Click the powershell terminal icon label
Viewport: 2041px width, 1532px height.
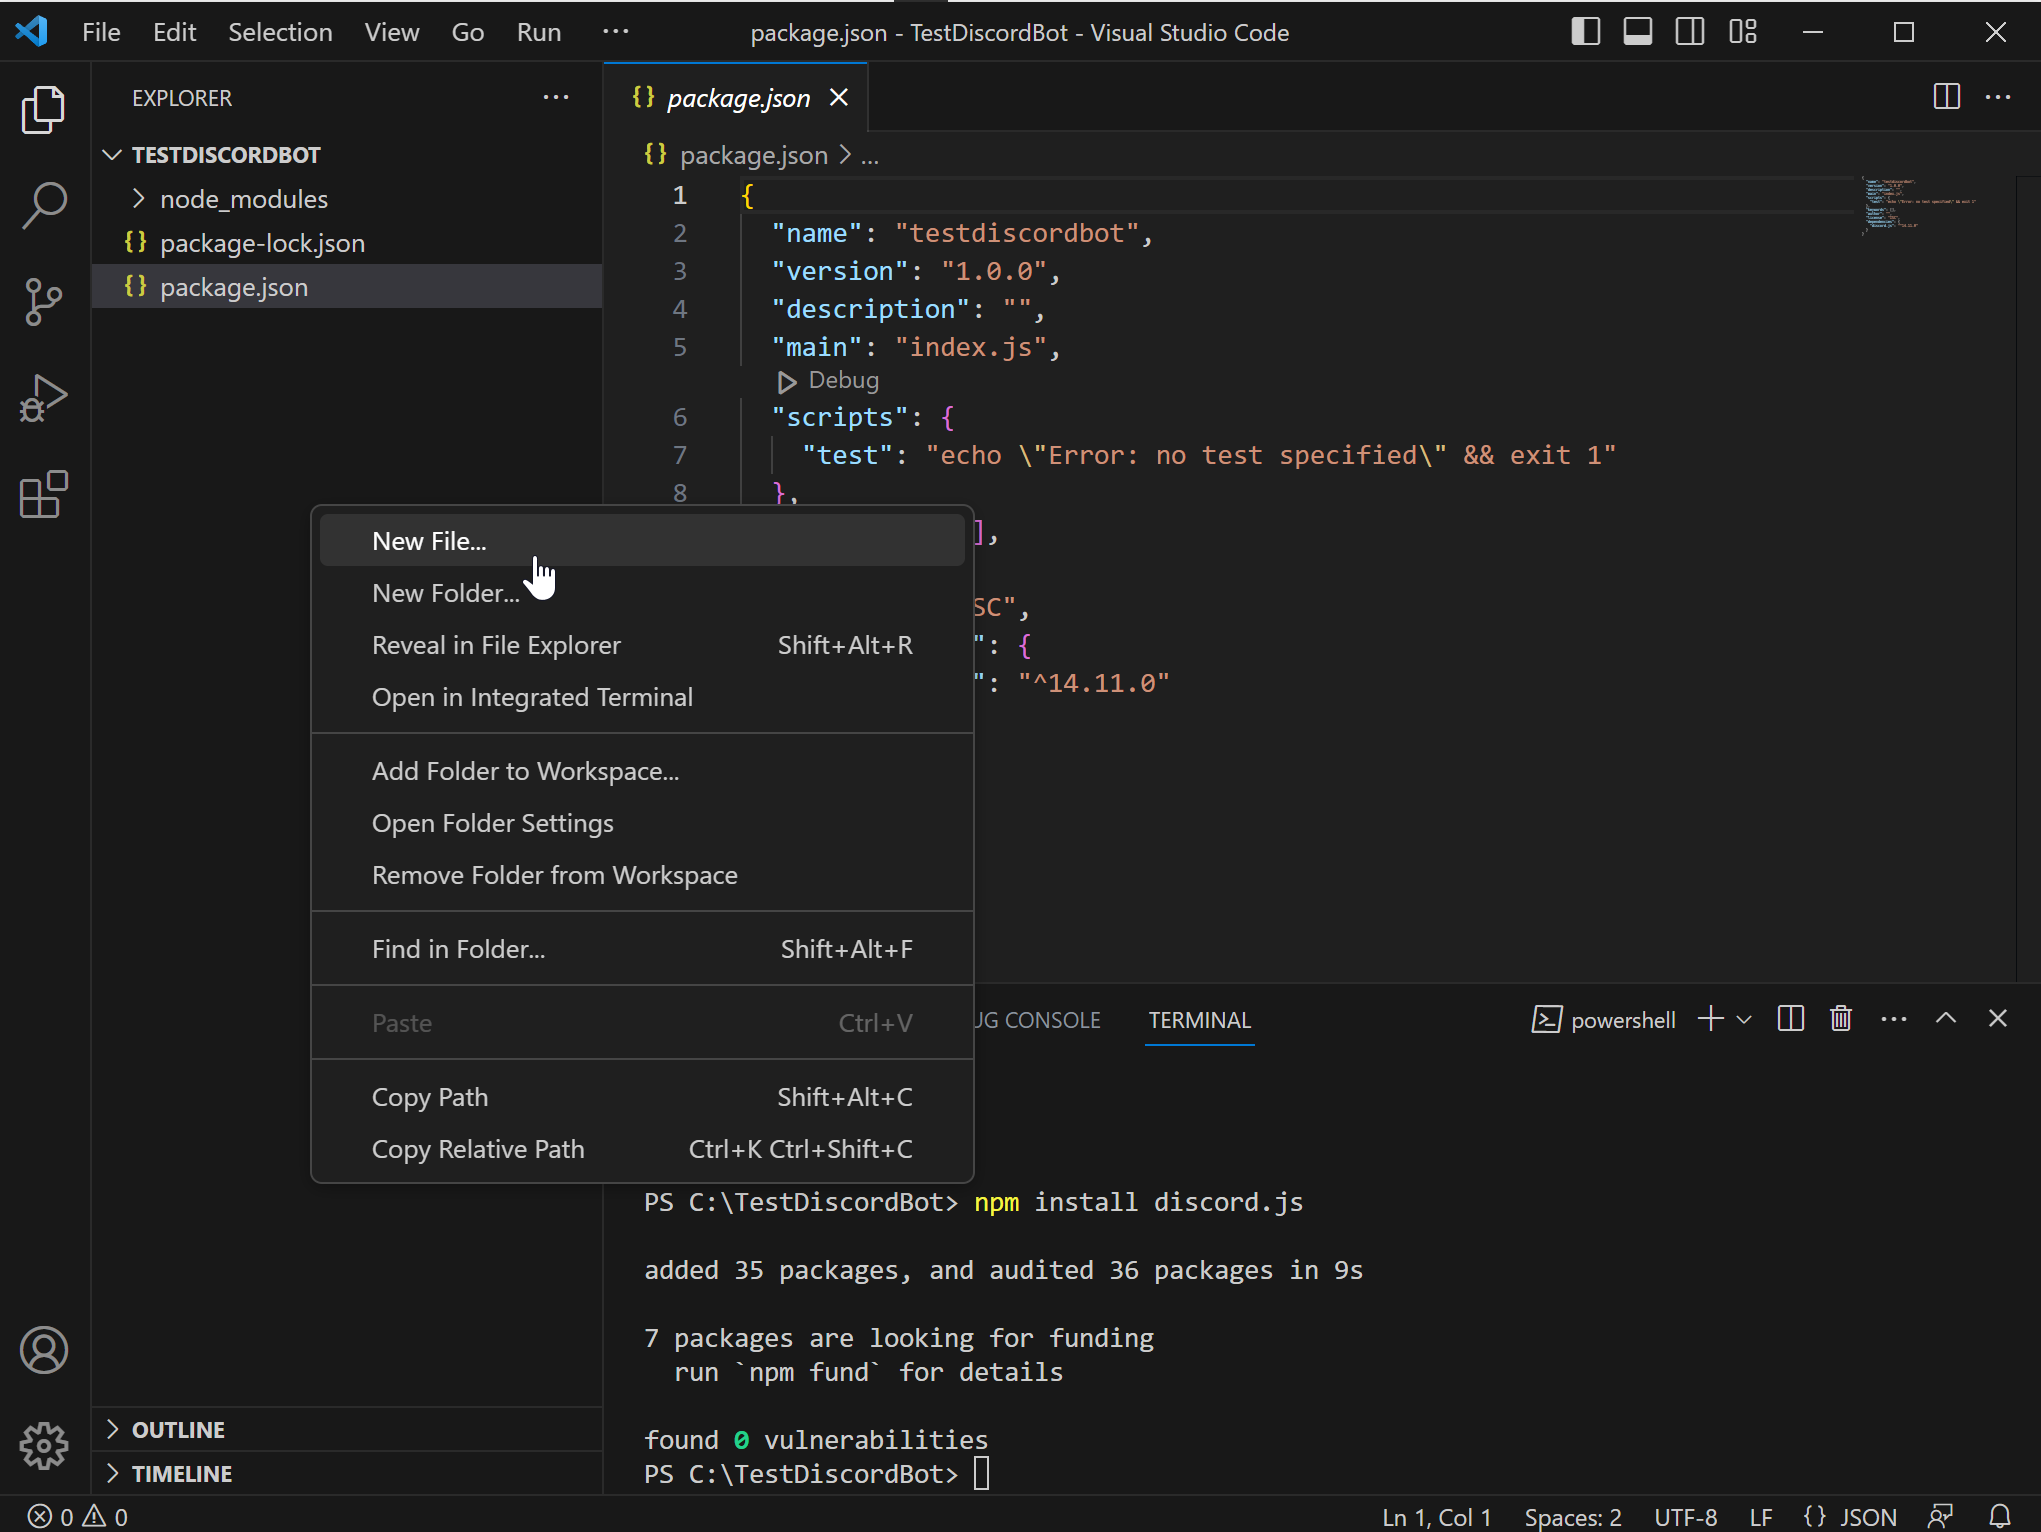coord(1604,1020)
